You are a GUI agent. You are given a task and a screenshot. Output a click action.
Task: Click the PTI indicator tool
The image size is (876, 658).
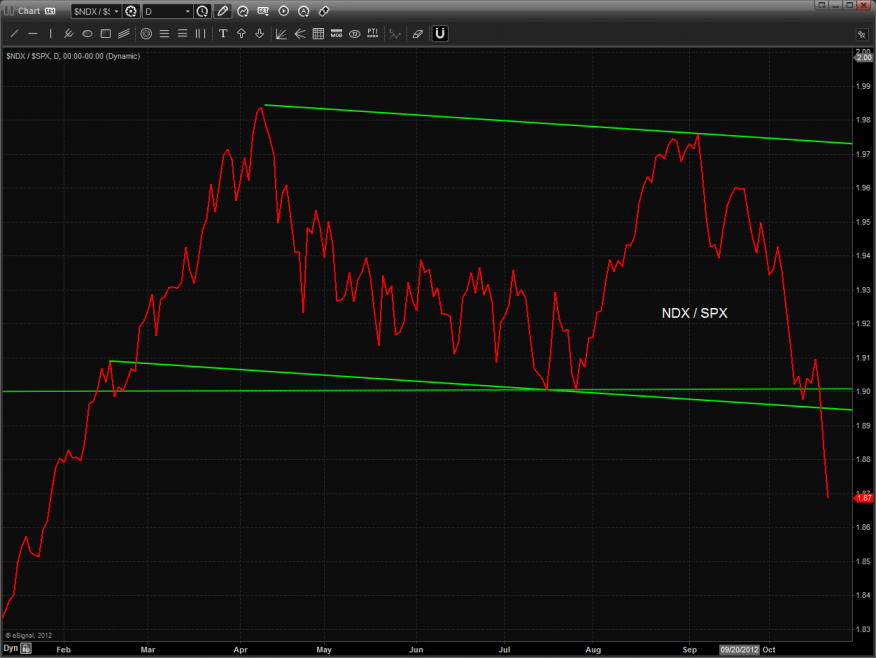click(x=373, y=34)
